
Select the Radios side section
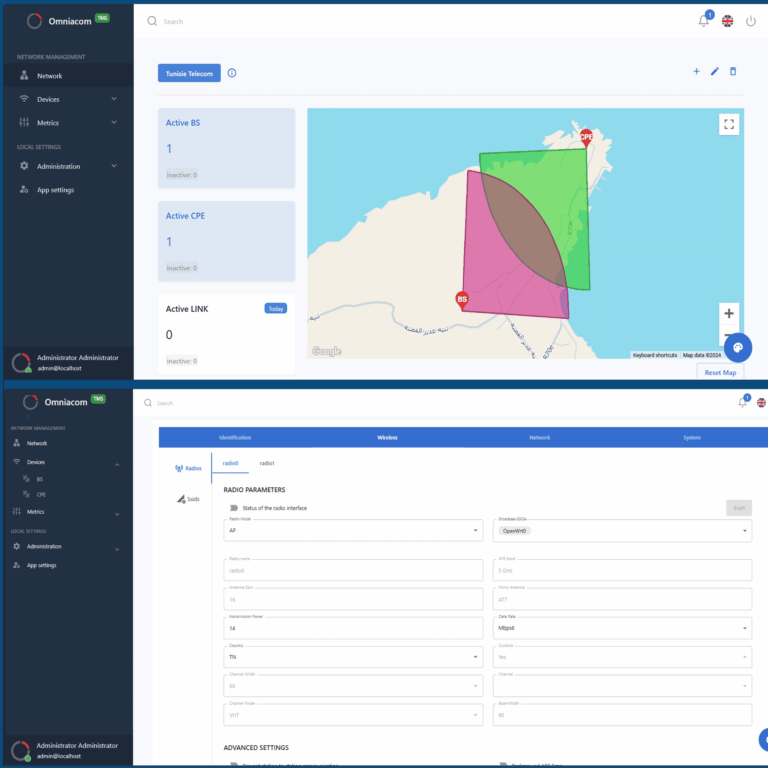click(x=188, y=468)
